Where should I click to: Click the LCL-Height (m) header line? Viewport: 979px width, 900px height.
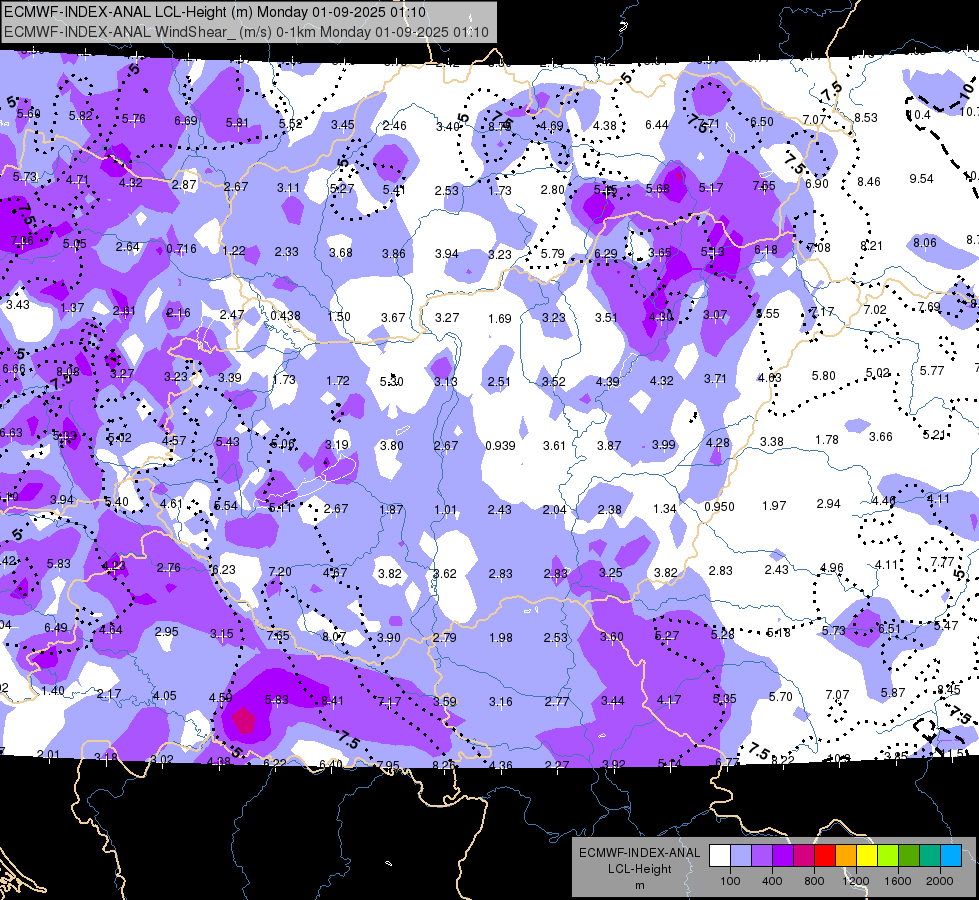(x=215, y=12)
